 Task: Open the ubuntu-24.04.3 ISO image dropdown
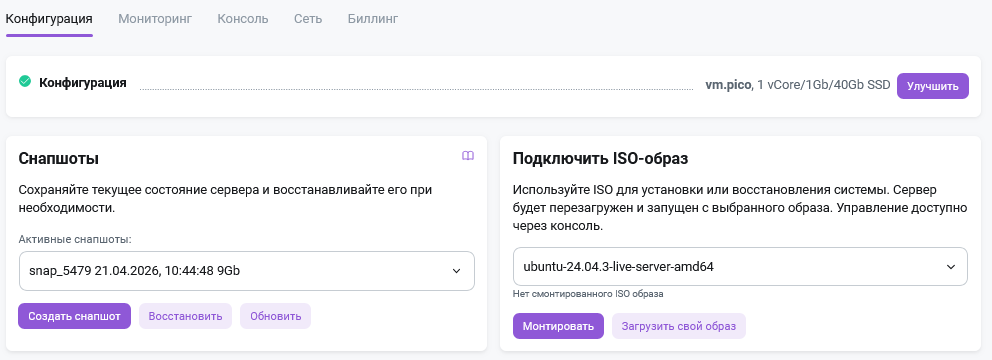(740, 266)
